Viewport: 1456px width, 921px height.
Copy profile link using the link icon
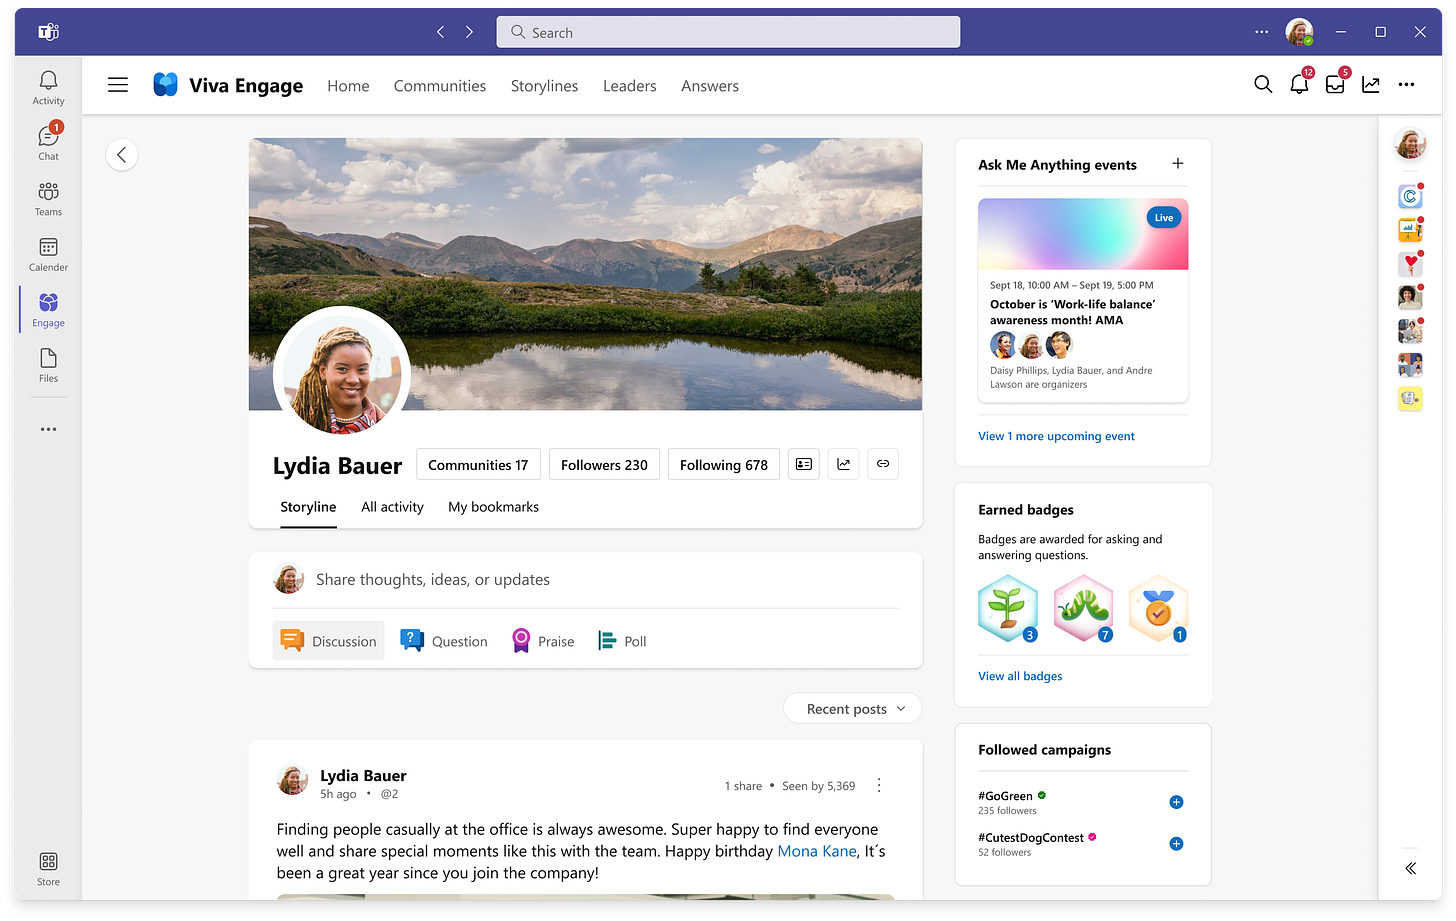883,463
